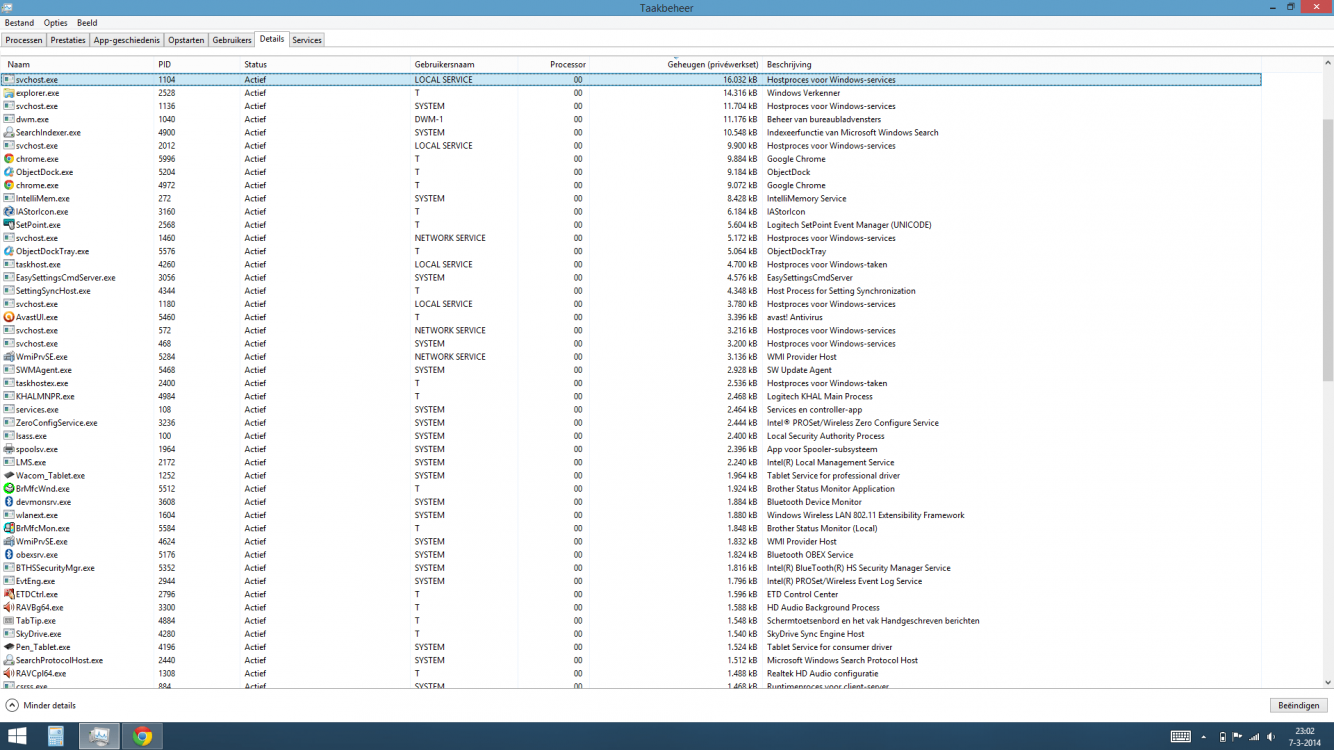This screenshot has width=1334, height=750.
Task: Open the Bestand menu
Action: pyautogui.click(x=19, y=22)
